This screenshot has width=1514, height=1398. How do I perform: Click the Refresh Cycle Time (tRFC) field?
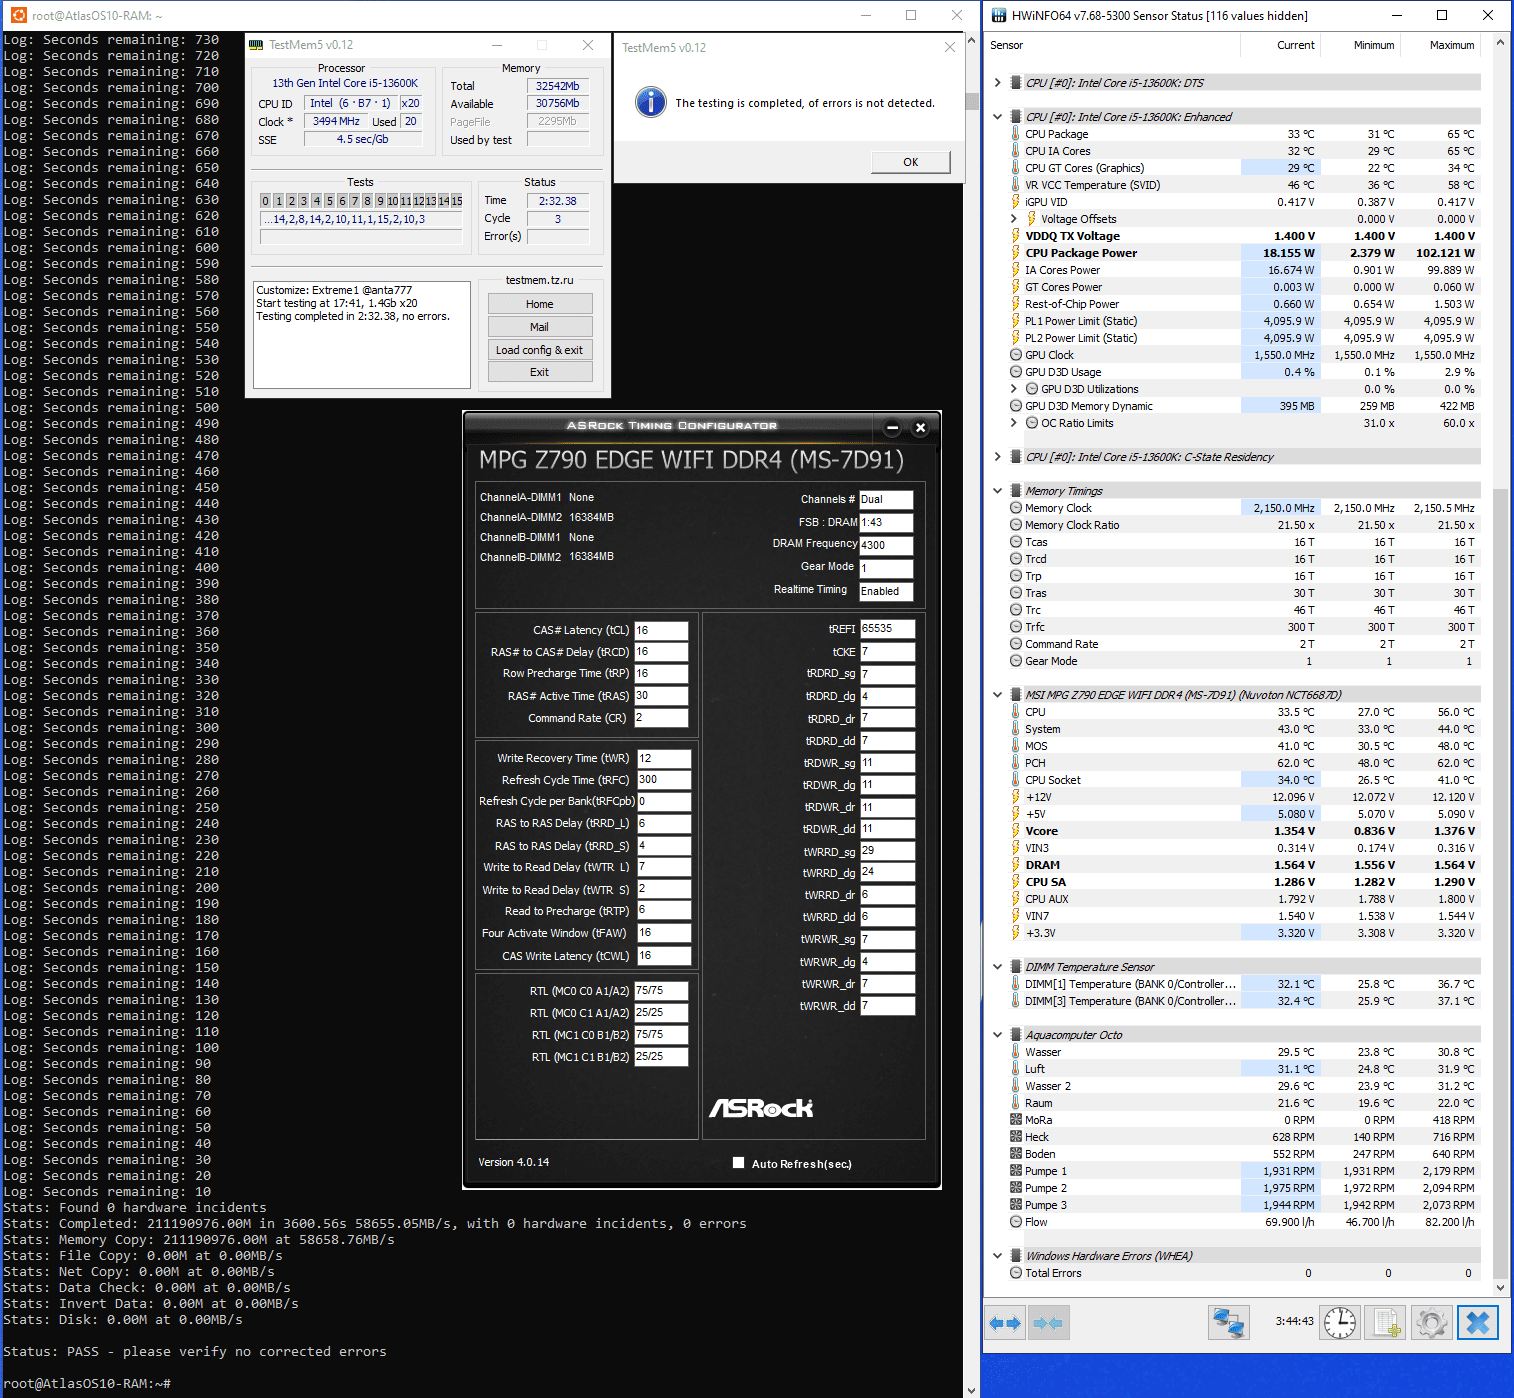coord(664,780)
